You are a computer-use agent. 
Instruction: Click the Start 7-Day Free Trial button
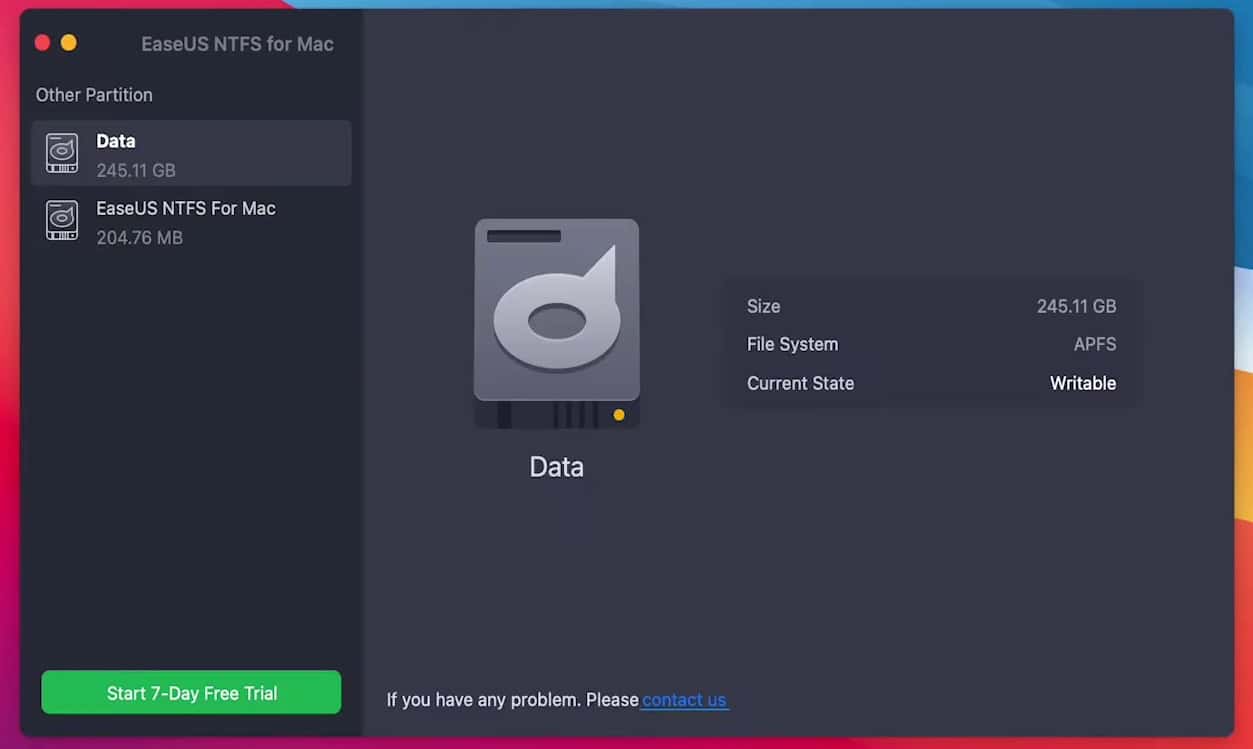tap(190, 692)
